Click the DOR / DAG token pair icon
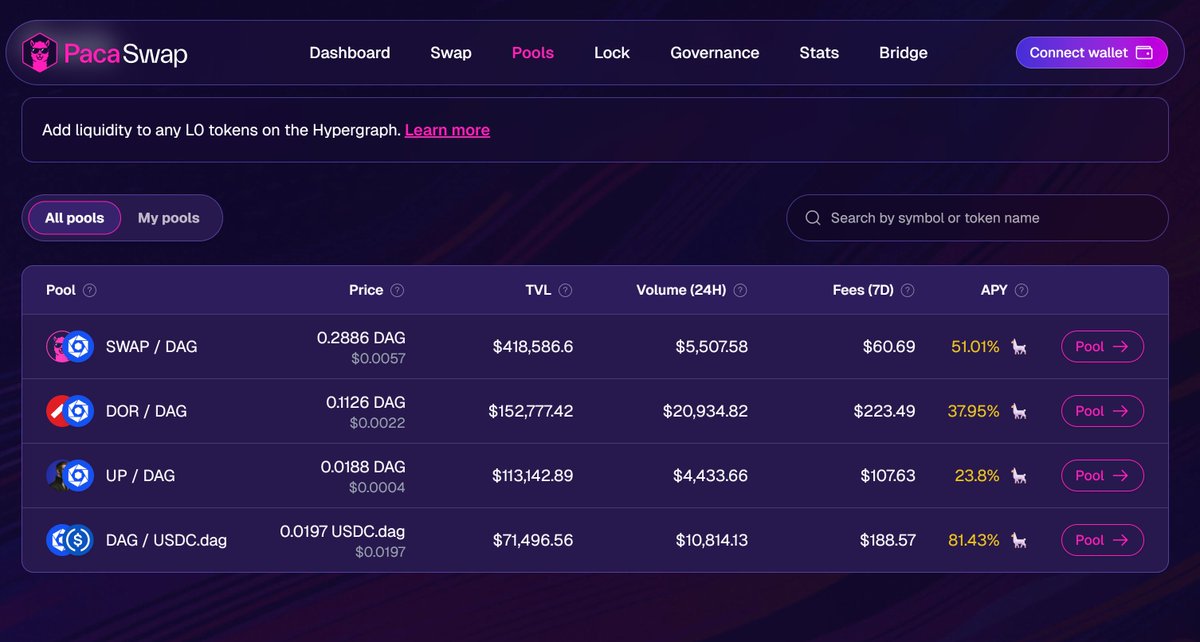This screenshot has height=642, width=1200. (70, 411)
